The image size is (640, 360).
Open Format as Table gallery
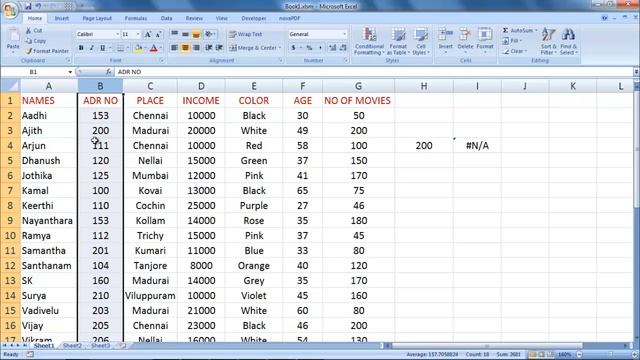click(x=398, y=41)
